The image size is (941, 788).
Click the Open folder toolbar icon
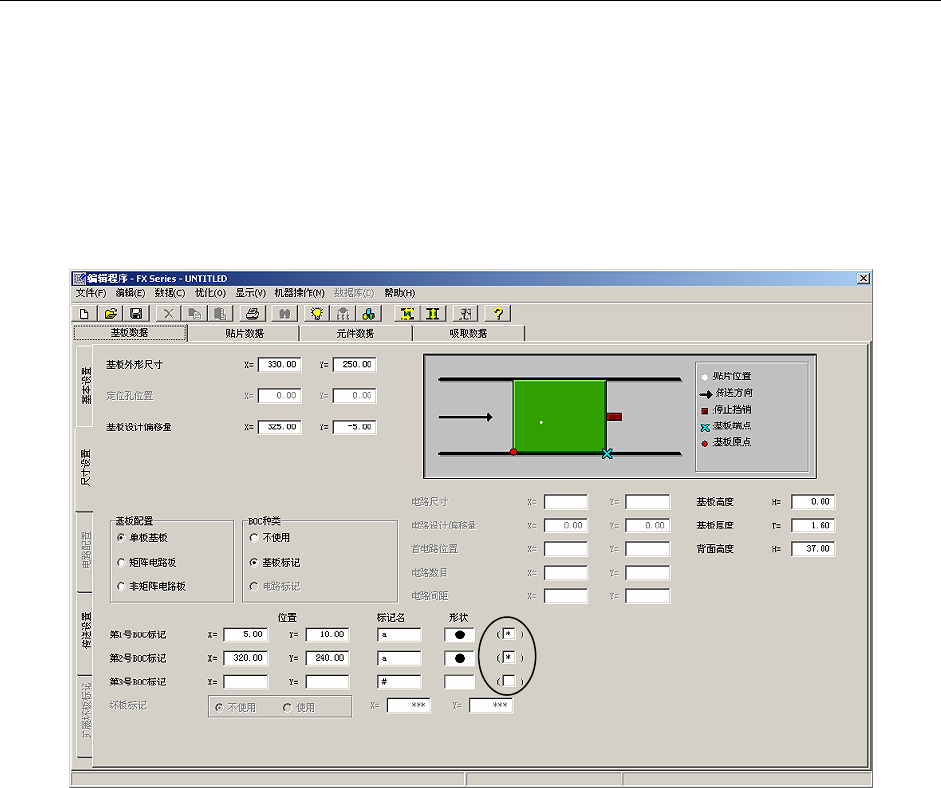[x=111, y=313]
